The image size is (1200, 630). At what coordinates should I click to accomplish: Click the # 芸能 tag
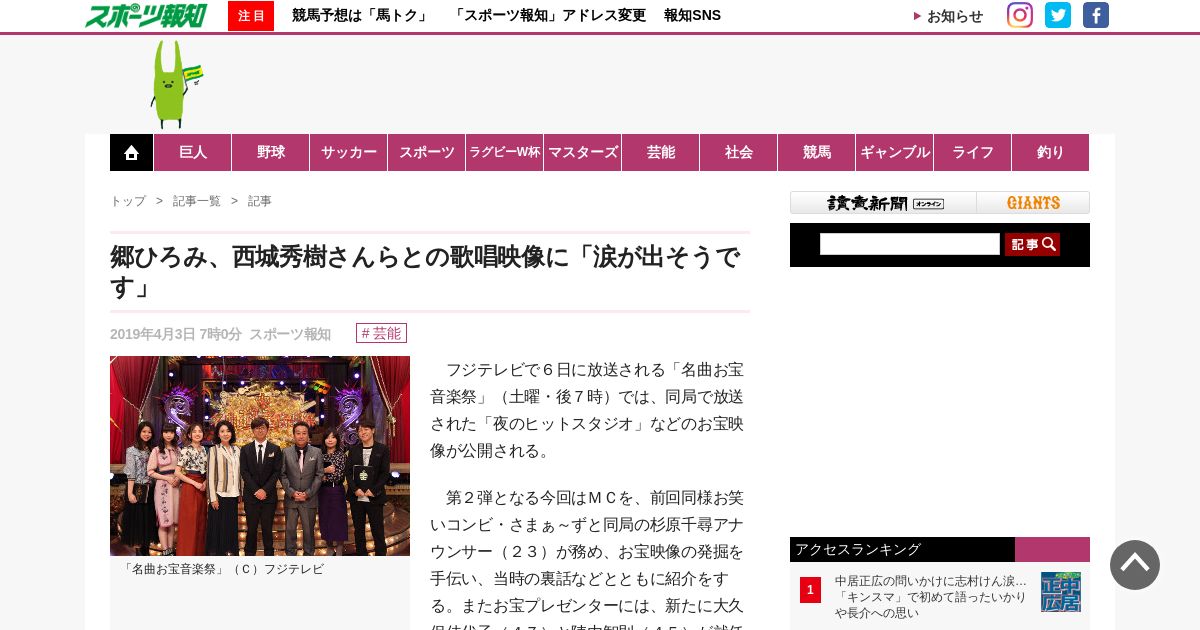point(381,333)
